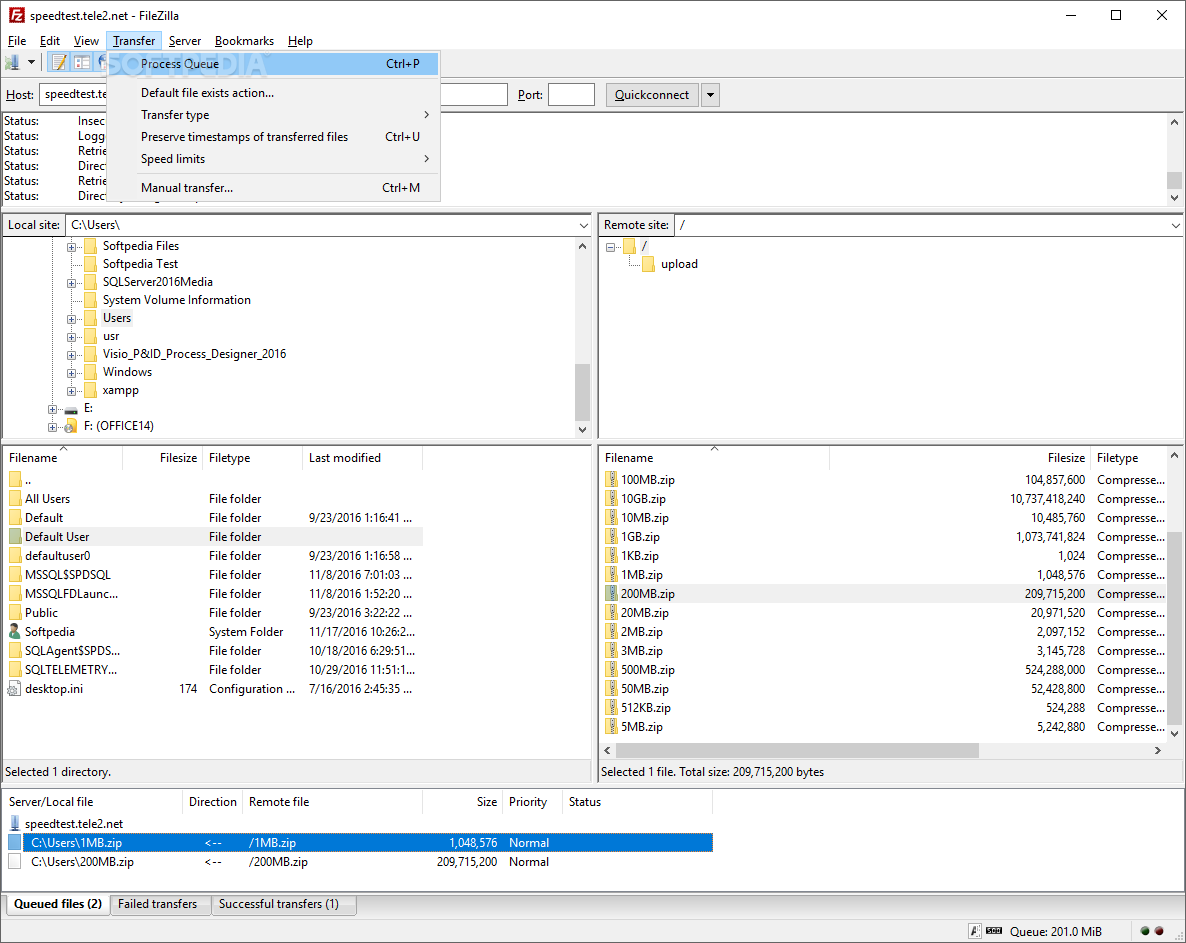Sort queue by Priority column header
Viewport: 1186px width, 943px height.
532,802
